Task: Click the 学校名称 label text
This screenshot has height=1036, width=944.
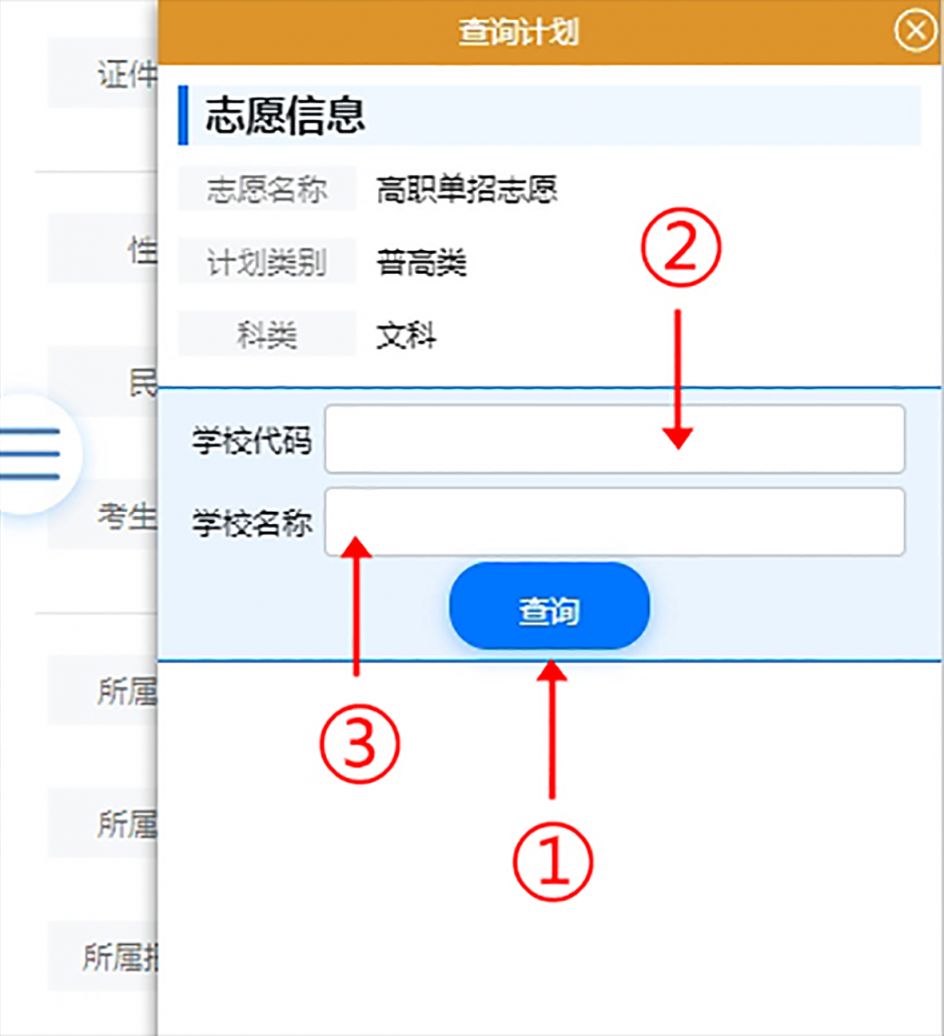Action: [252, 524]
